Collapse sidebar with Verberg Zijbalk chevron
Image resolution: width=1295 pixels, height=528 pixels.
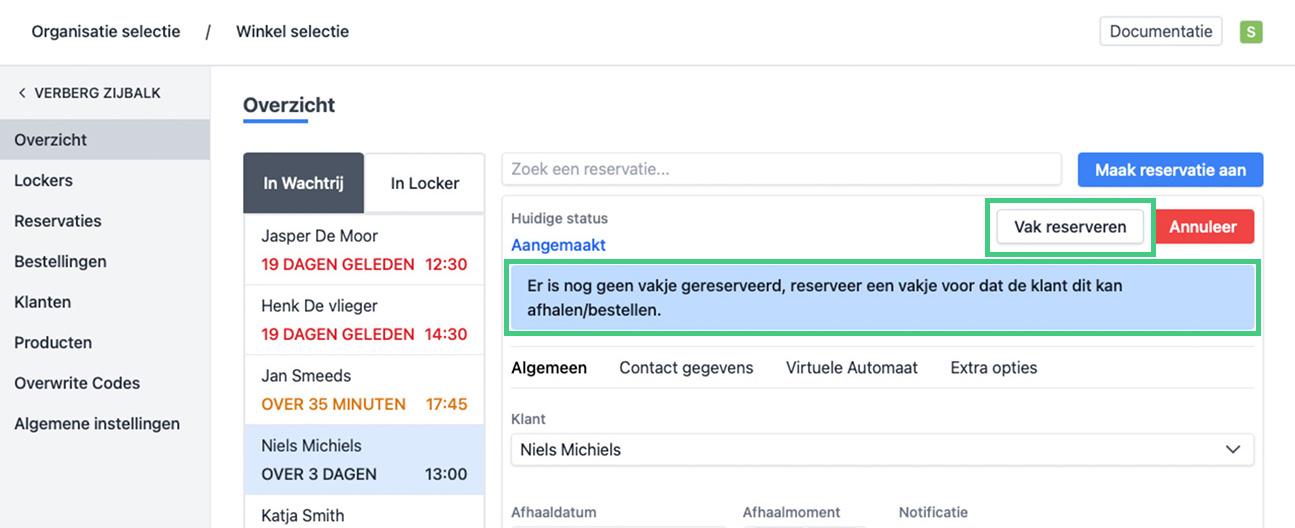click(x=22, y=93)
